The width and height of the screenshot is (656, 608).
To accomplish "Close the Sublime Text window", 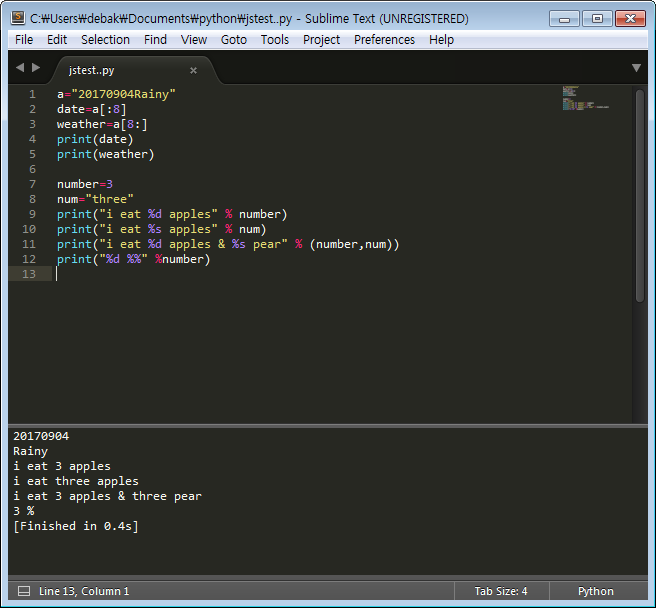I will coord(630,19).
